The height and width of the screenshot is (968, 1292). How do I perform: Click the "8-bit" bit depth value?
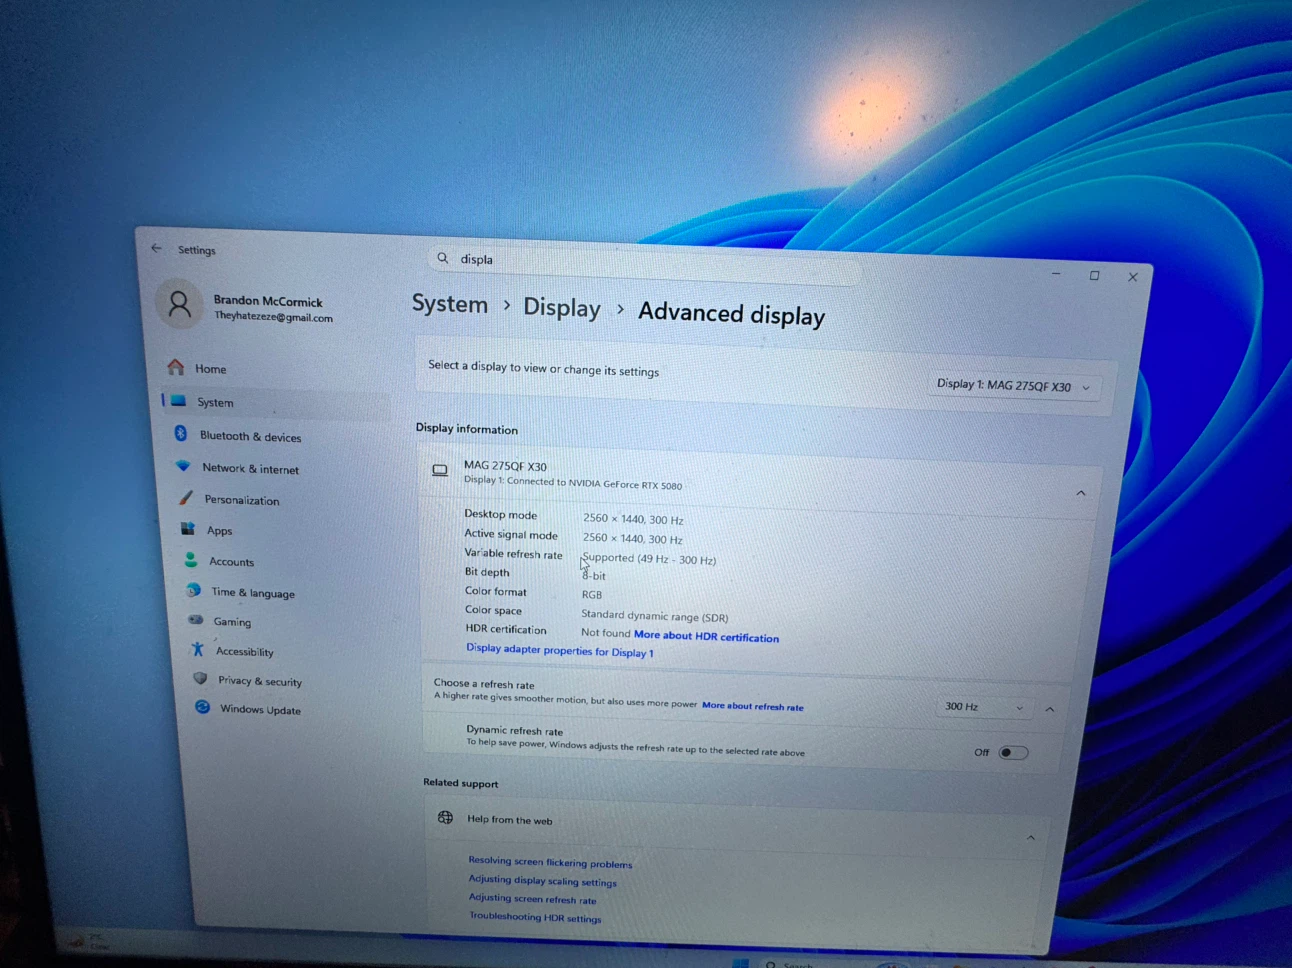tap(594, 576)
